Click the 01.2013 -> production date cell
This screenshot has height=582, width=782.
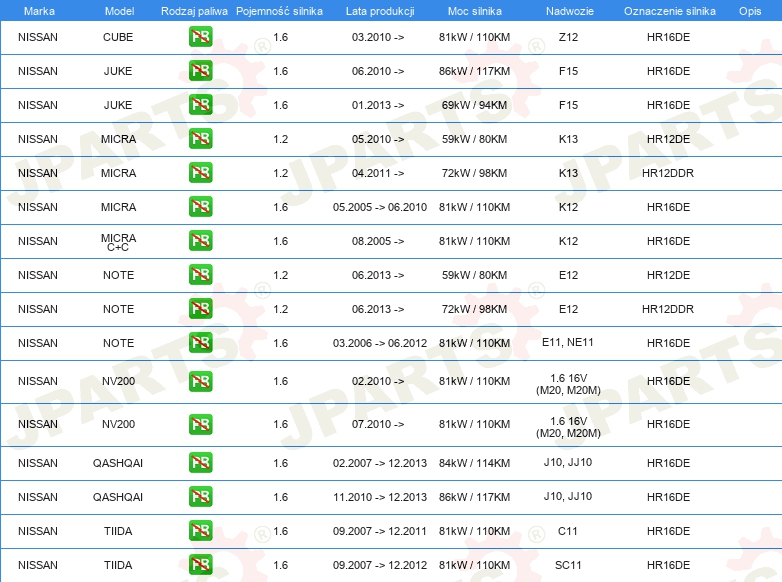[378, 105]
